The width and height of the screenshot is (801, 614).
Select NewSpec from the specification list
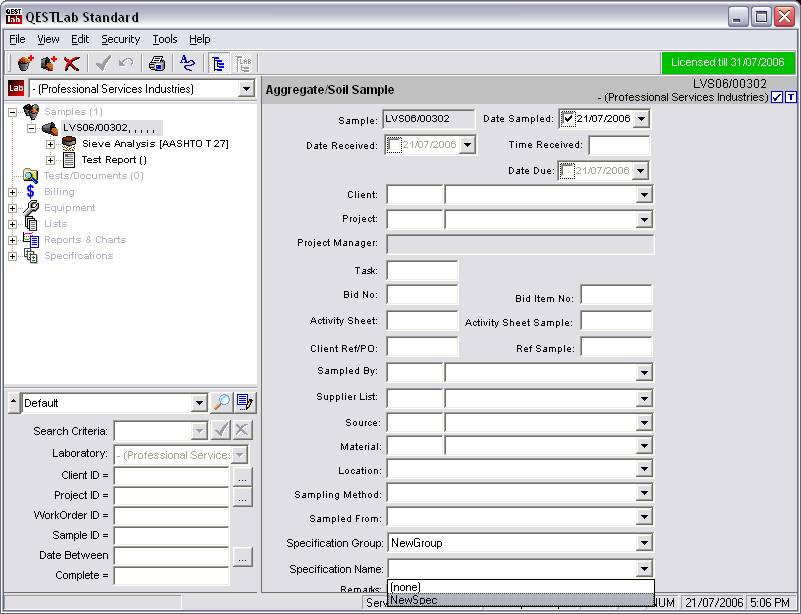pos(414,600)
